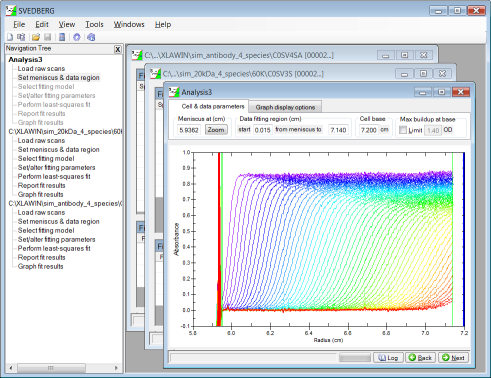Click the Navigation Tree horizontal scrollbar thumb
The width and height of the screenshot is (491, 378).
pyautogui.click(x=51, y=368)
